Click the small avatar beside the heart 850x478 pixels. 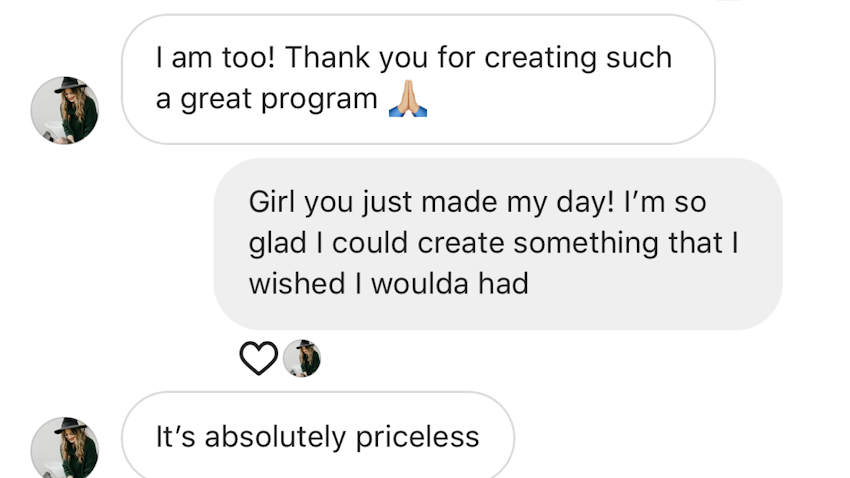coord(301,358)
